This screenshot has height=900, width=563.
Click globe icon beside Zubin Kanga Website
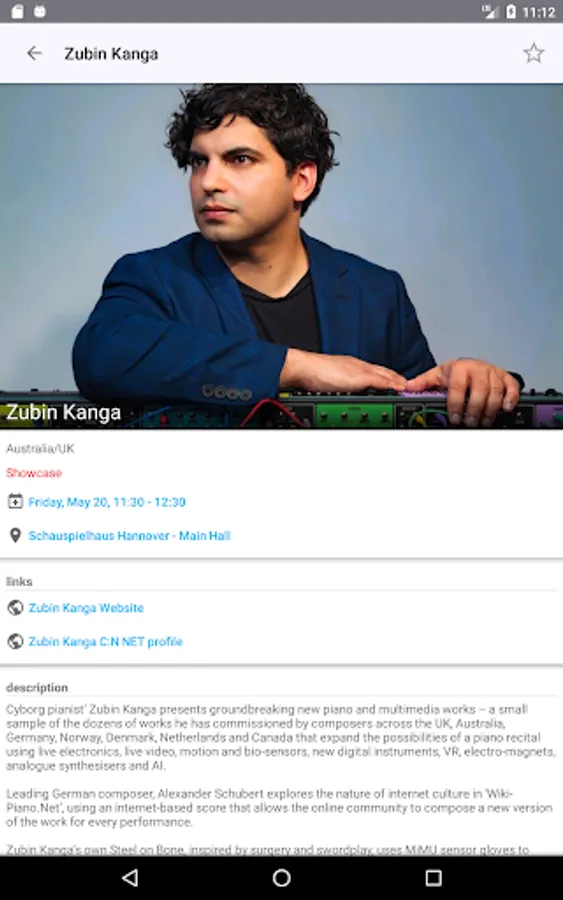click(x=15, y=608)
